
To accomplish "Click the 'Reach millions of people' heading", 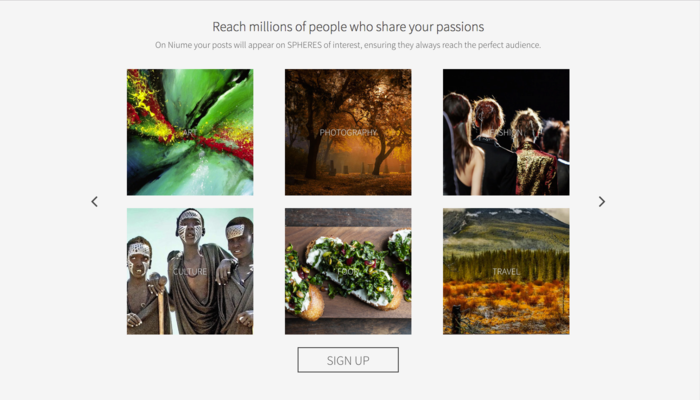I will [x=348, y=27].
